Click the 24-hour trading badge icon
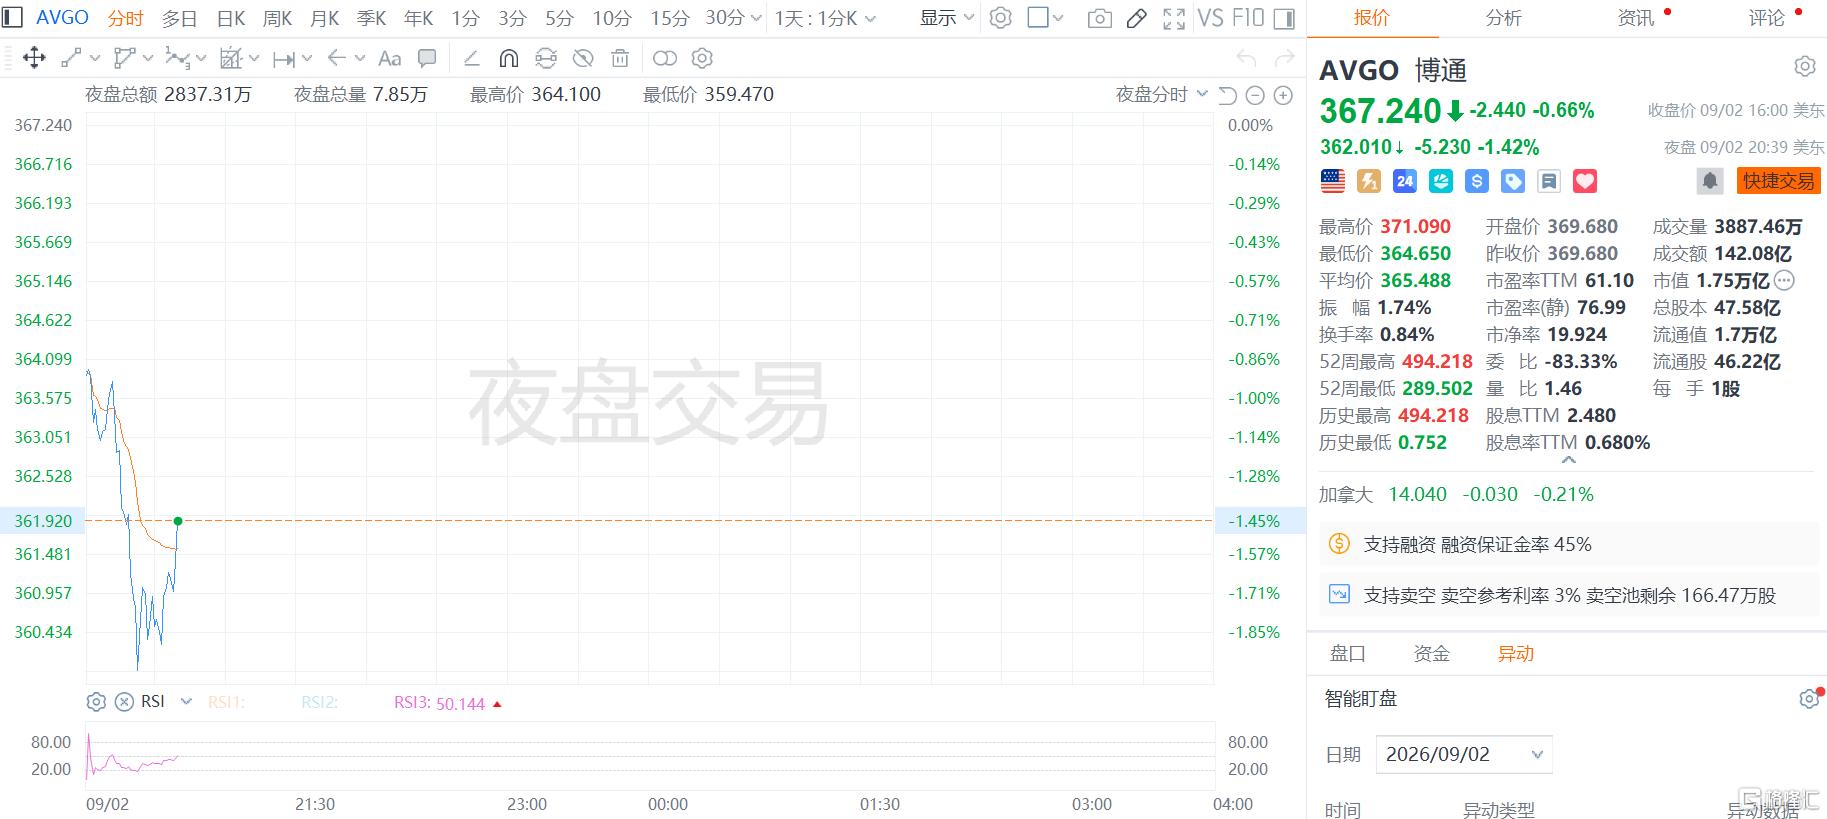Viewport: 1827px width, 819px height. click(1405, 181)
